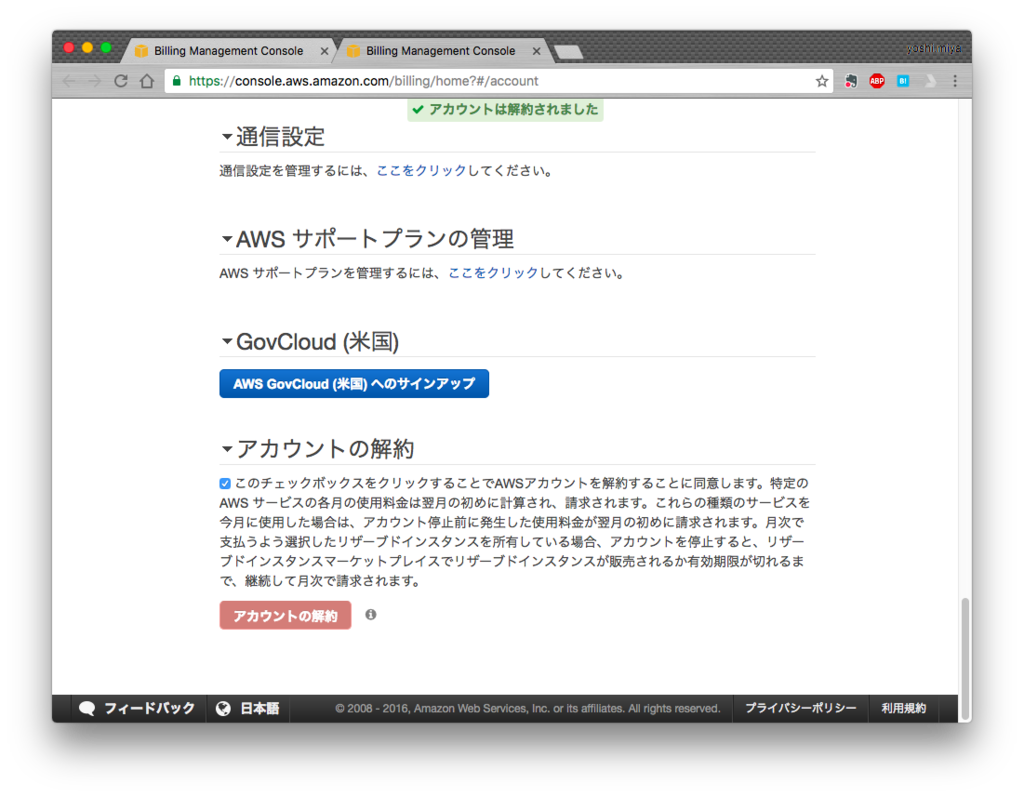Click the red アカウントの解約 button
The image size is (1024, 797).
285,615
